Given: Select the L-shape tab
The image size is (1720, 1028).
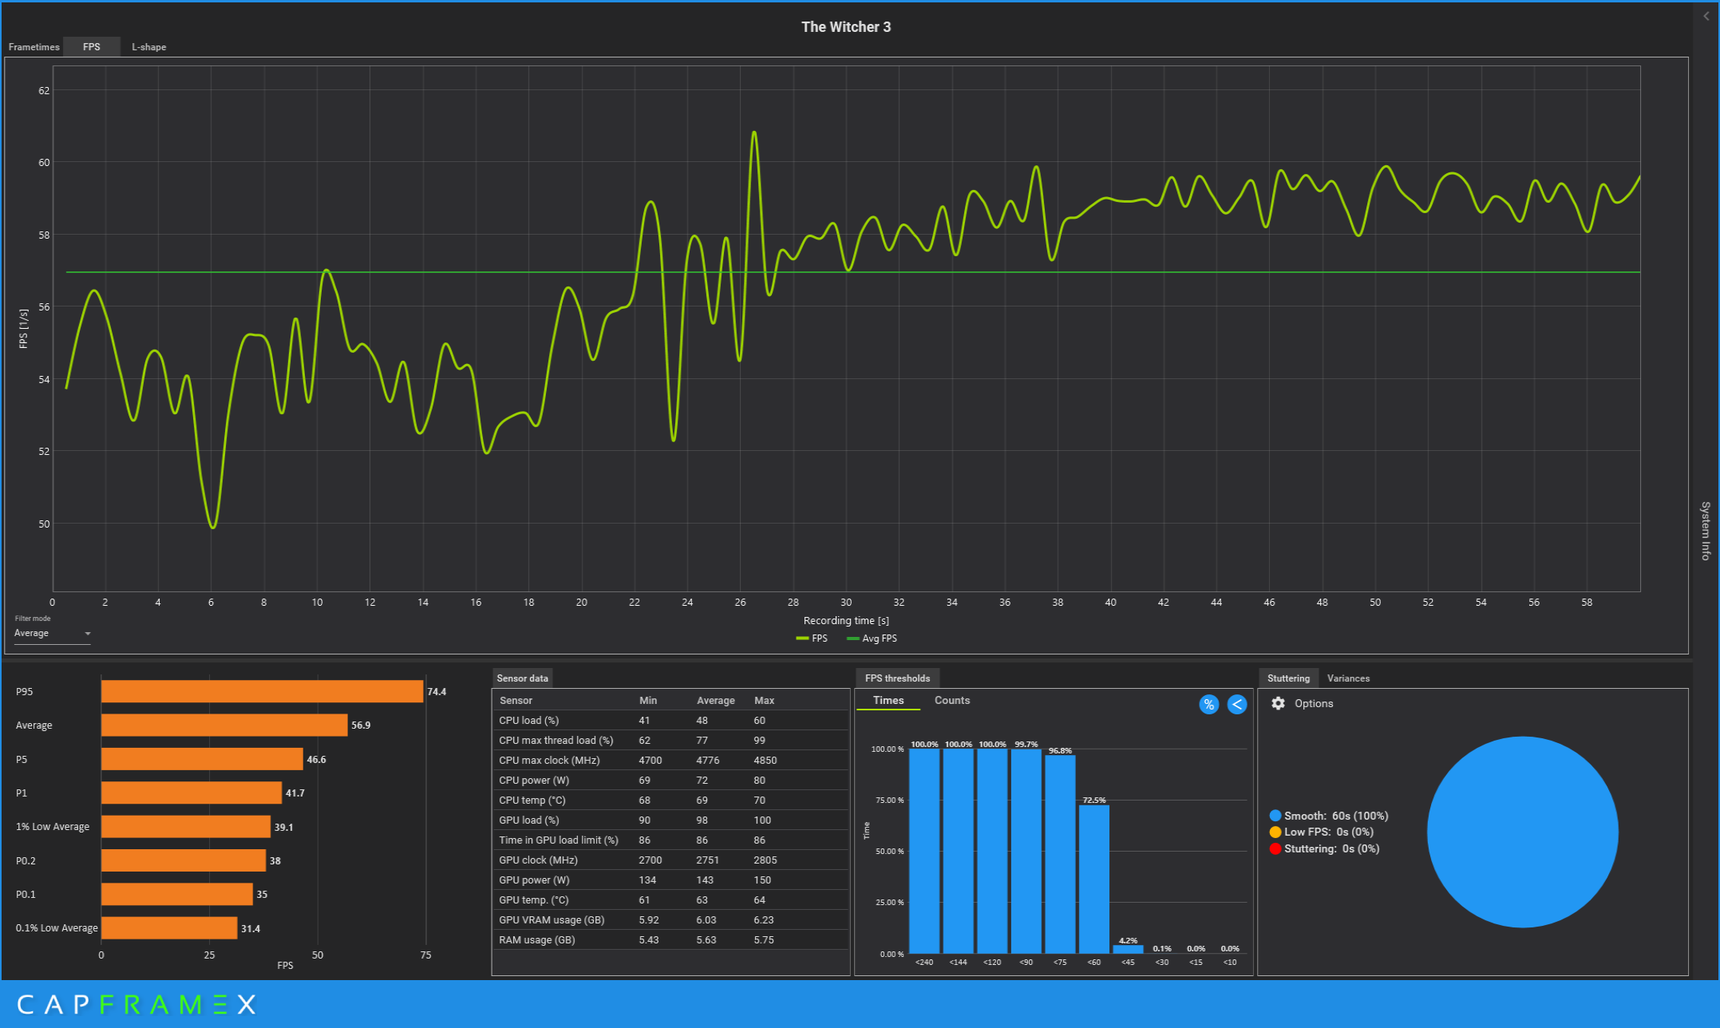Looking at the screenshot, I should pyautogui.click(x=149, y=47).
